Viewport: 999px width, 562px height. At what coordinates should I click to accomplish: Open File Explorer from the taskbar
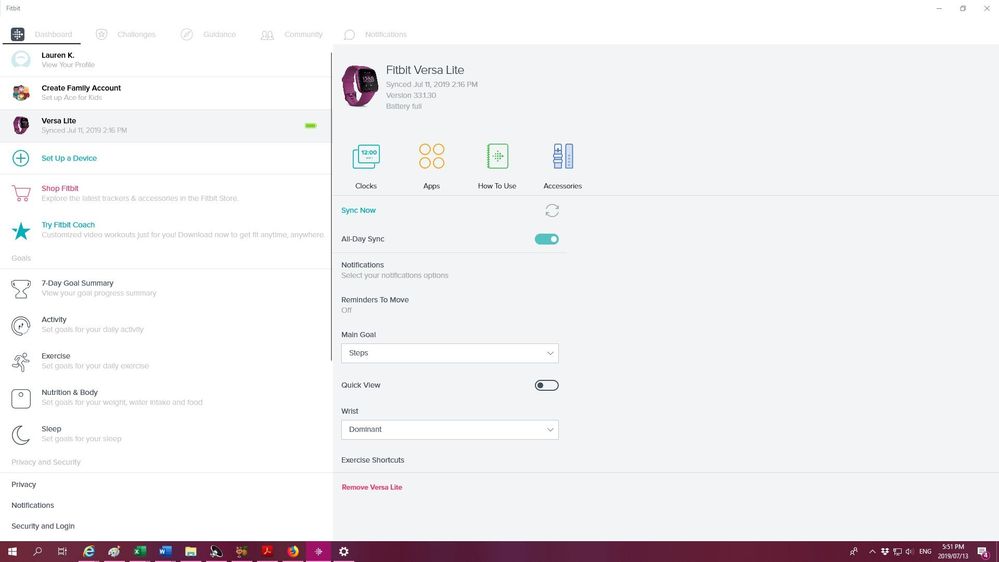[x=190, y=552]
